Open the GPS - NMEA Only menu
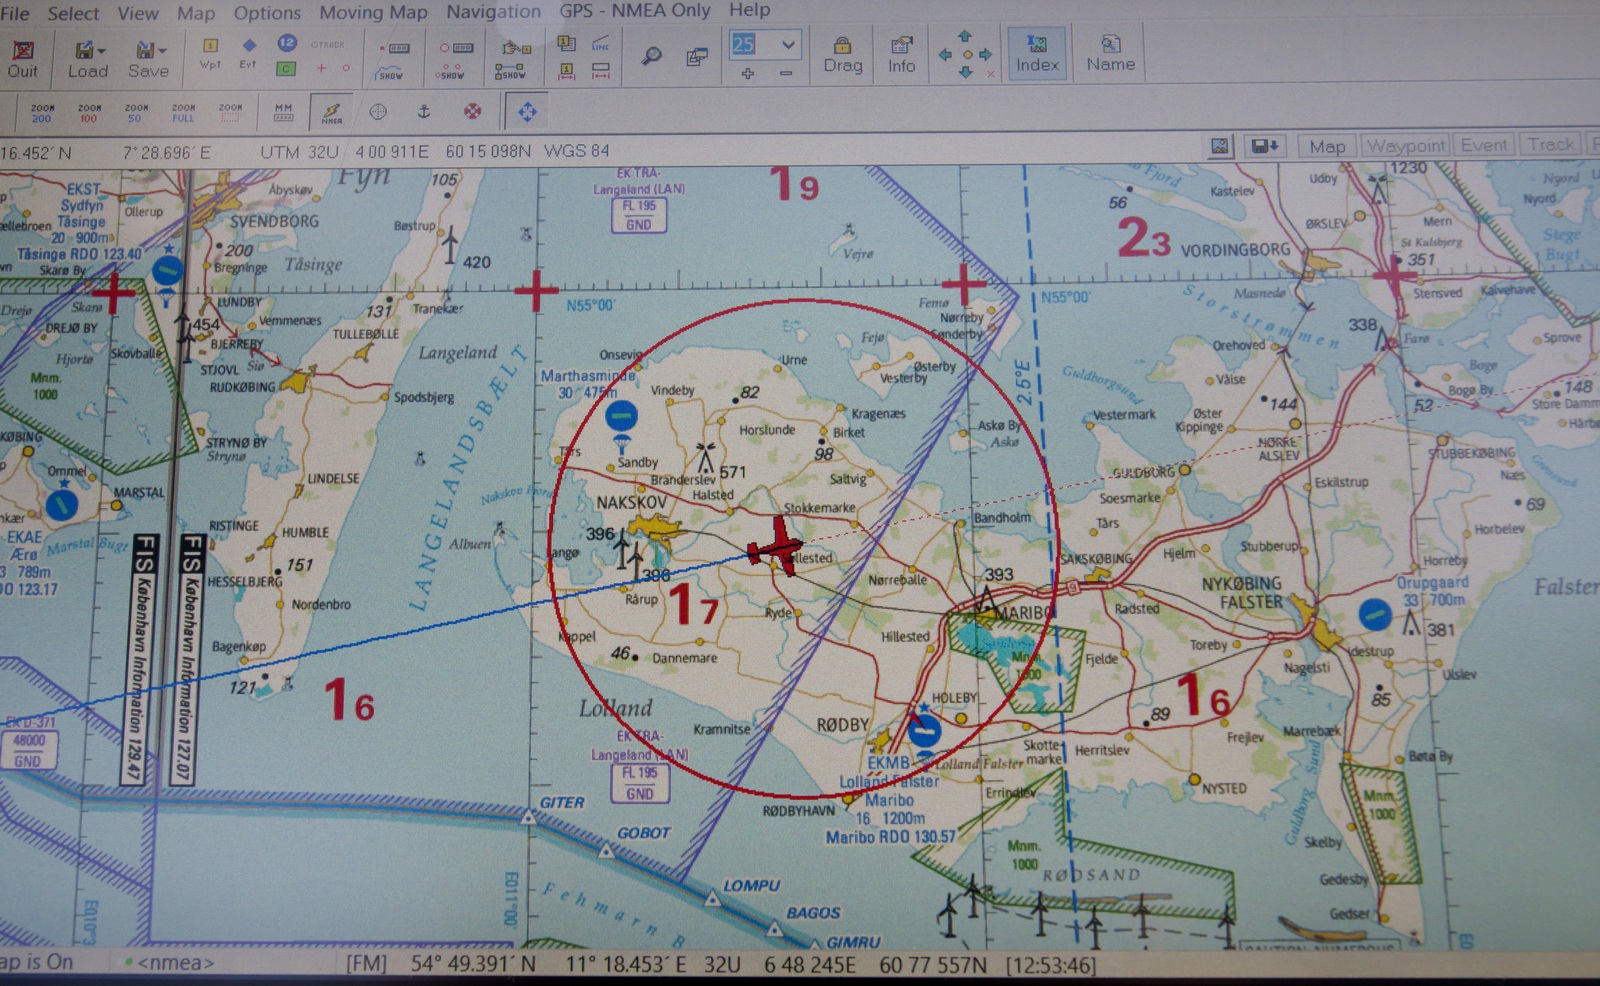 click(x=634, y=10)
